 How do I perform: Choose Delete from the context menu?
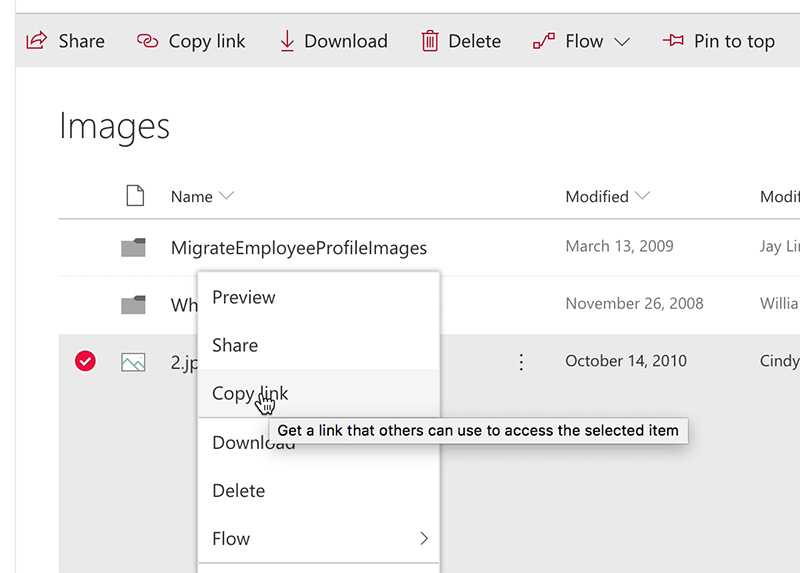coord(239,491)
